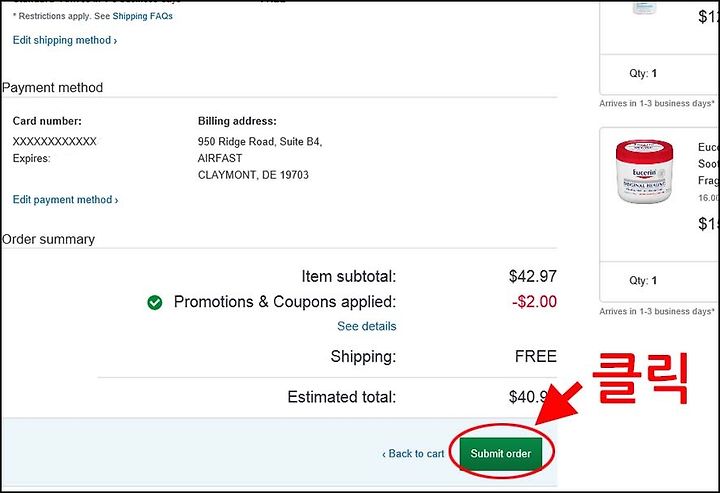Screen dimensions: 720x493
Task: Click the Order summary section heading
Action: coord(48,239)
